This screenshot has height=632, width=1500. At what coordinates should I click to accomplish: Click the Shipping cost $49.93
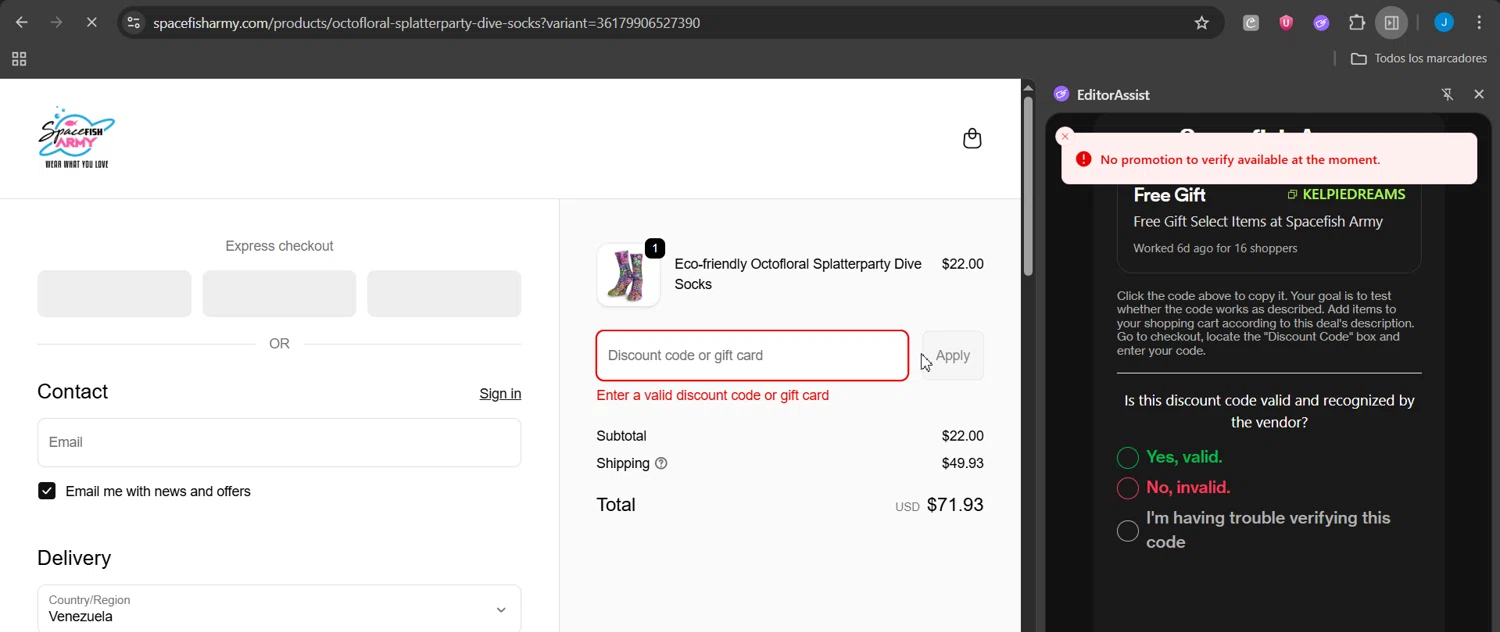[x=962, y=463]
